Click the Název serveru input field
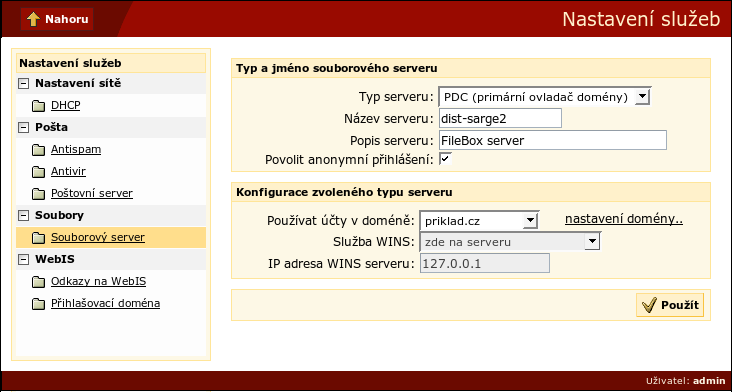The image size is (732, 392). pyautogui.click(x=500, y=119)
